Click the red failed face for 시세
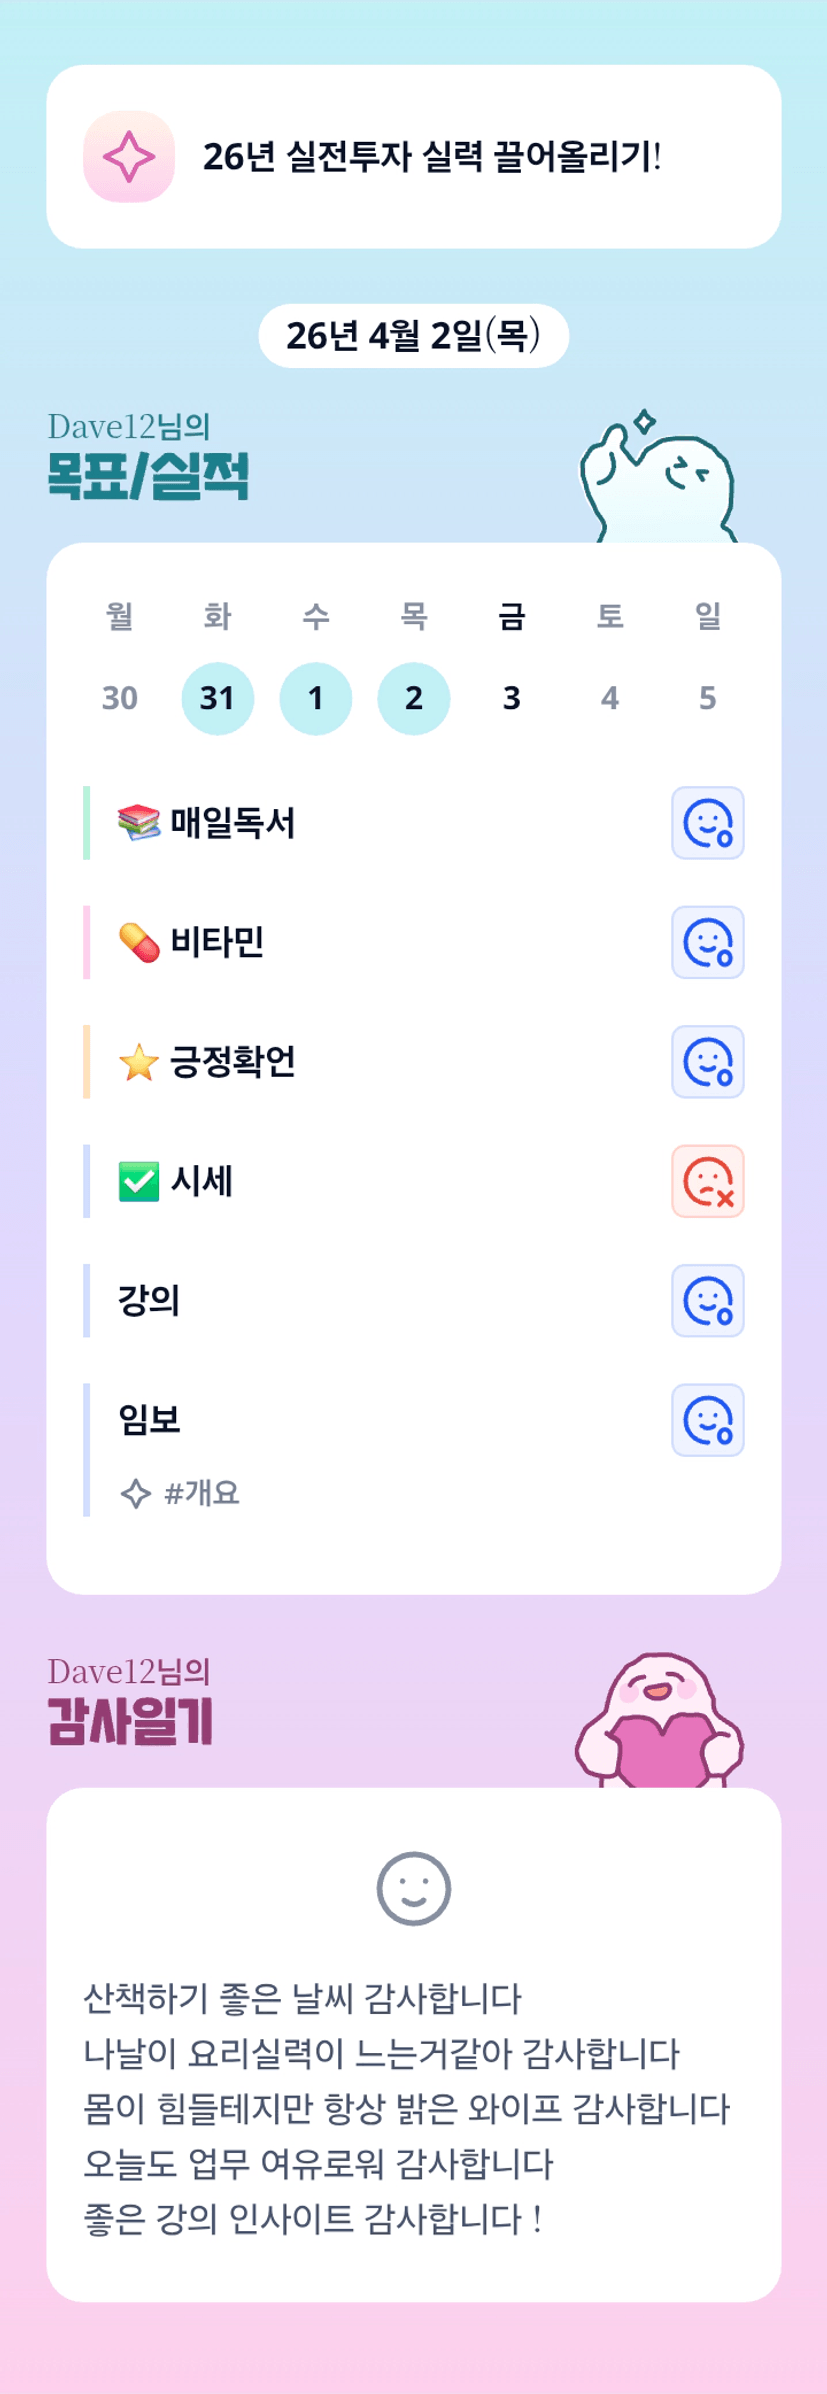The image size is (827, 2394). [x=707, y=1181]
